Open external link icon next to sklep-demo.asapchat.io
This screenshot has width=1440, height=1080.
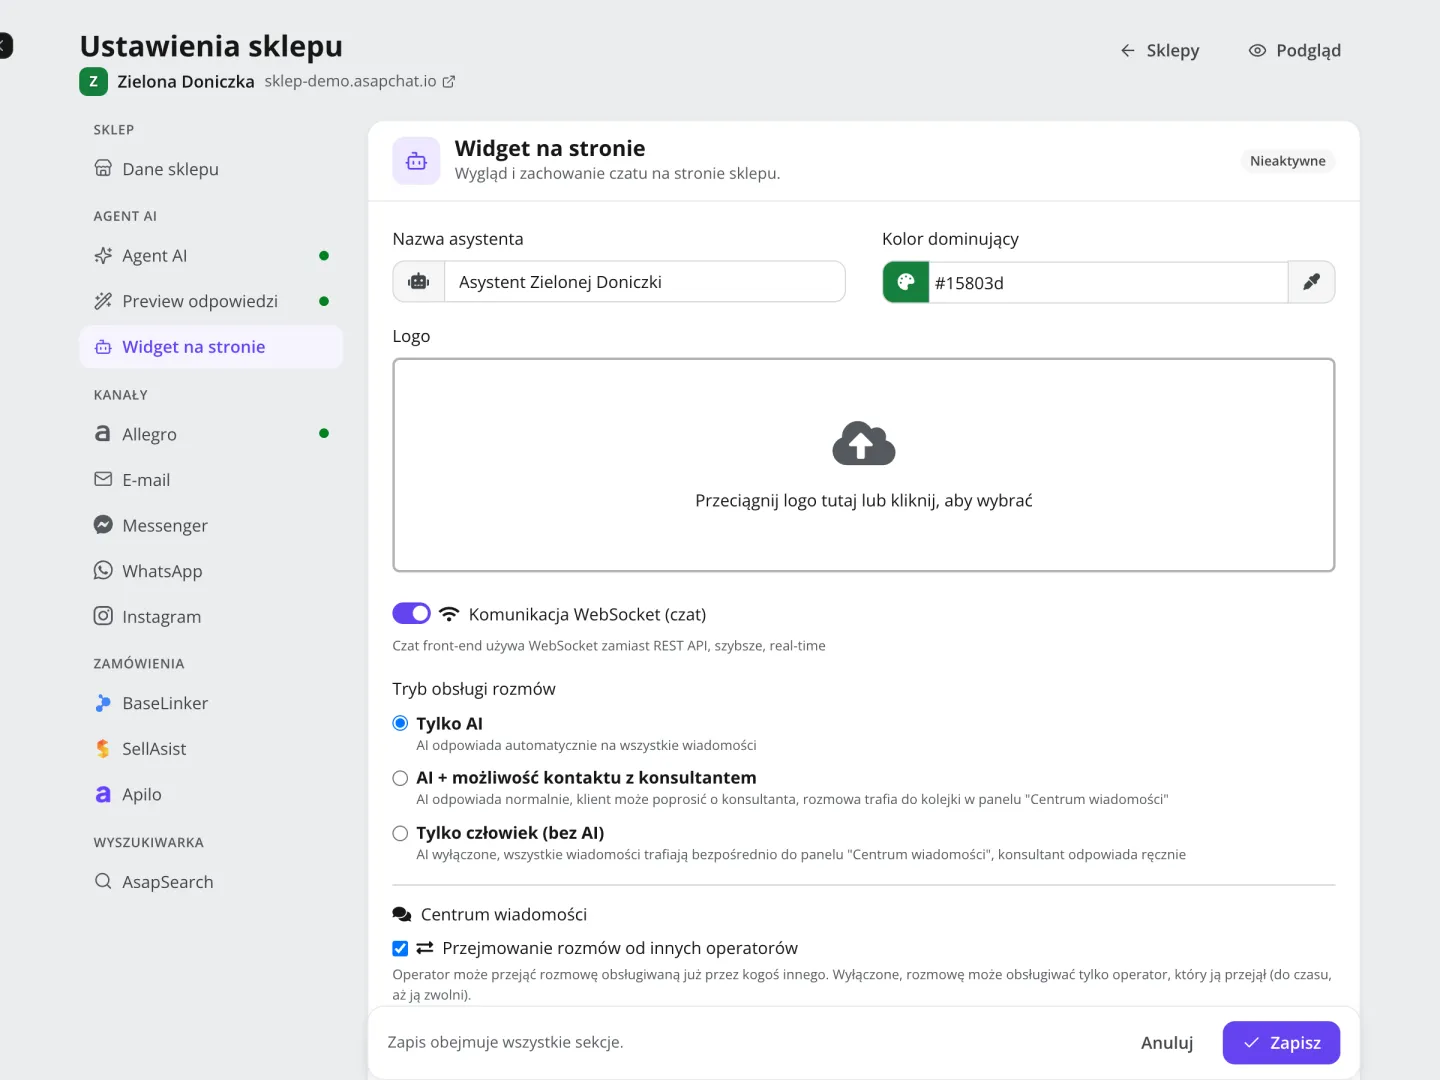(449, 82)
